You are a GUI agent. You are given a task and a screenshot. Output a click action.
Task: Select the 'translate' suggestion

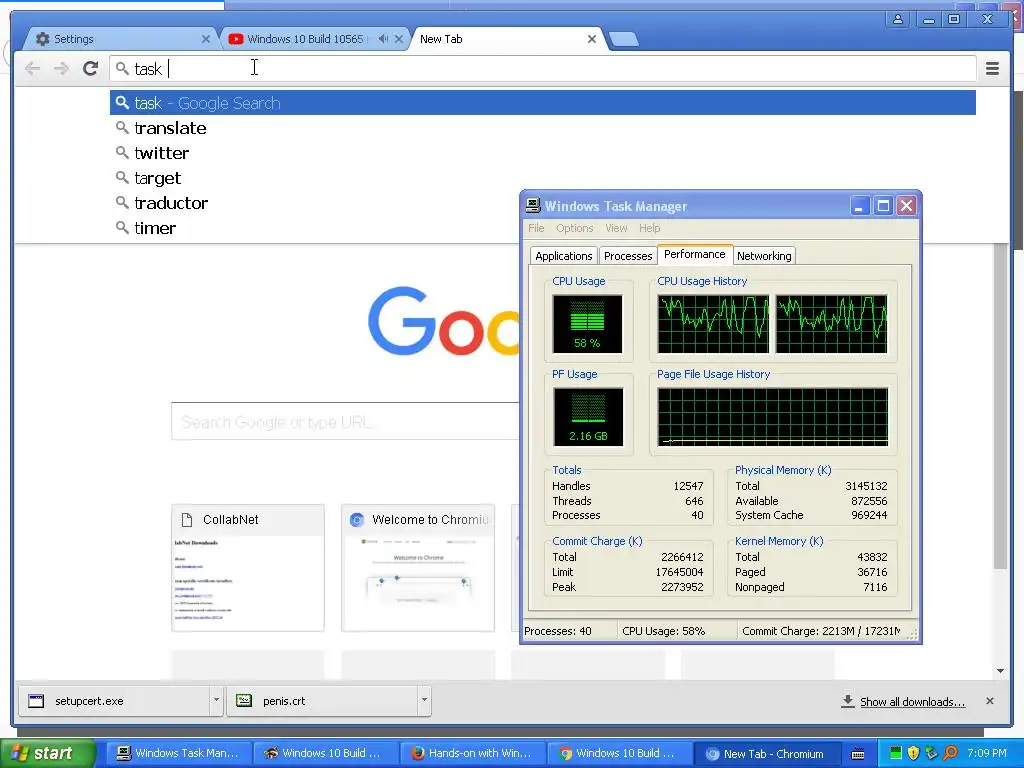543,128
